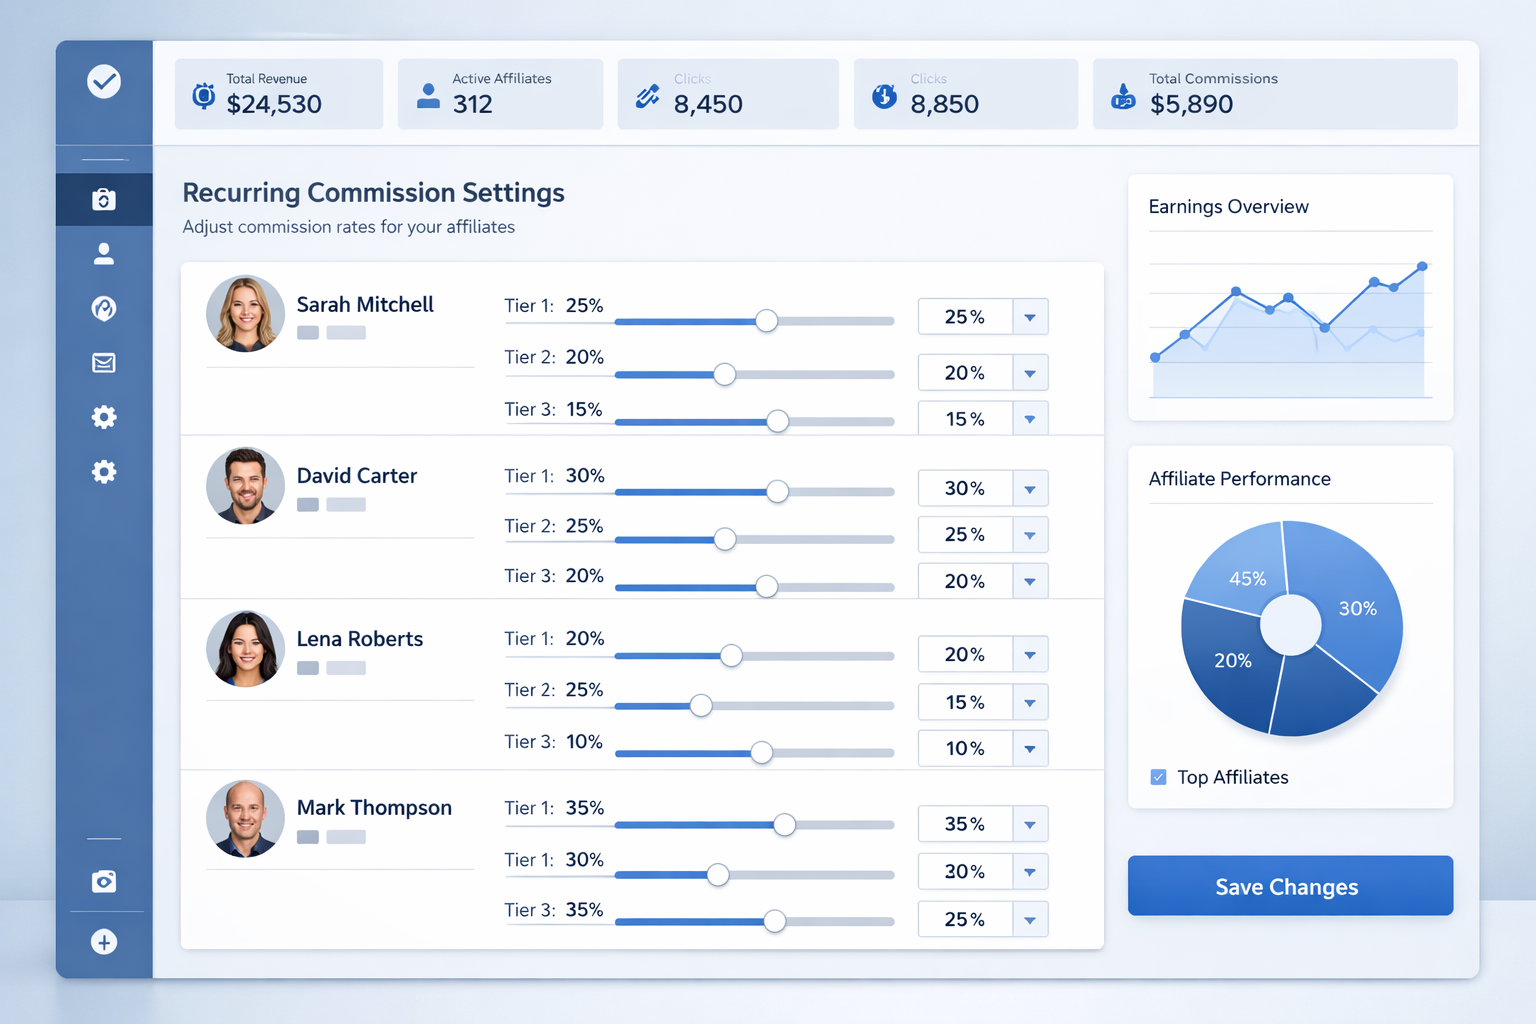Click the Earnings Overview panel title
Screen dimensions: 1536x1024
[x=1228, y=206]
